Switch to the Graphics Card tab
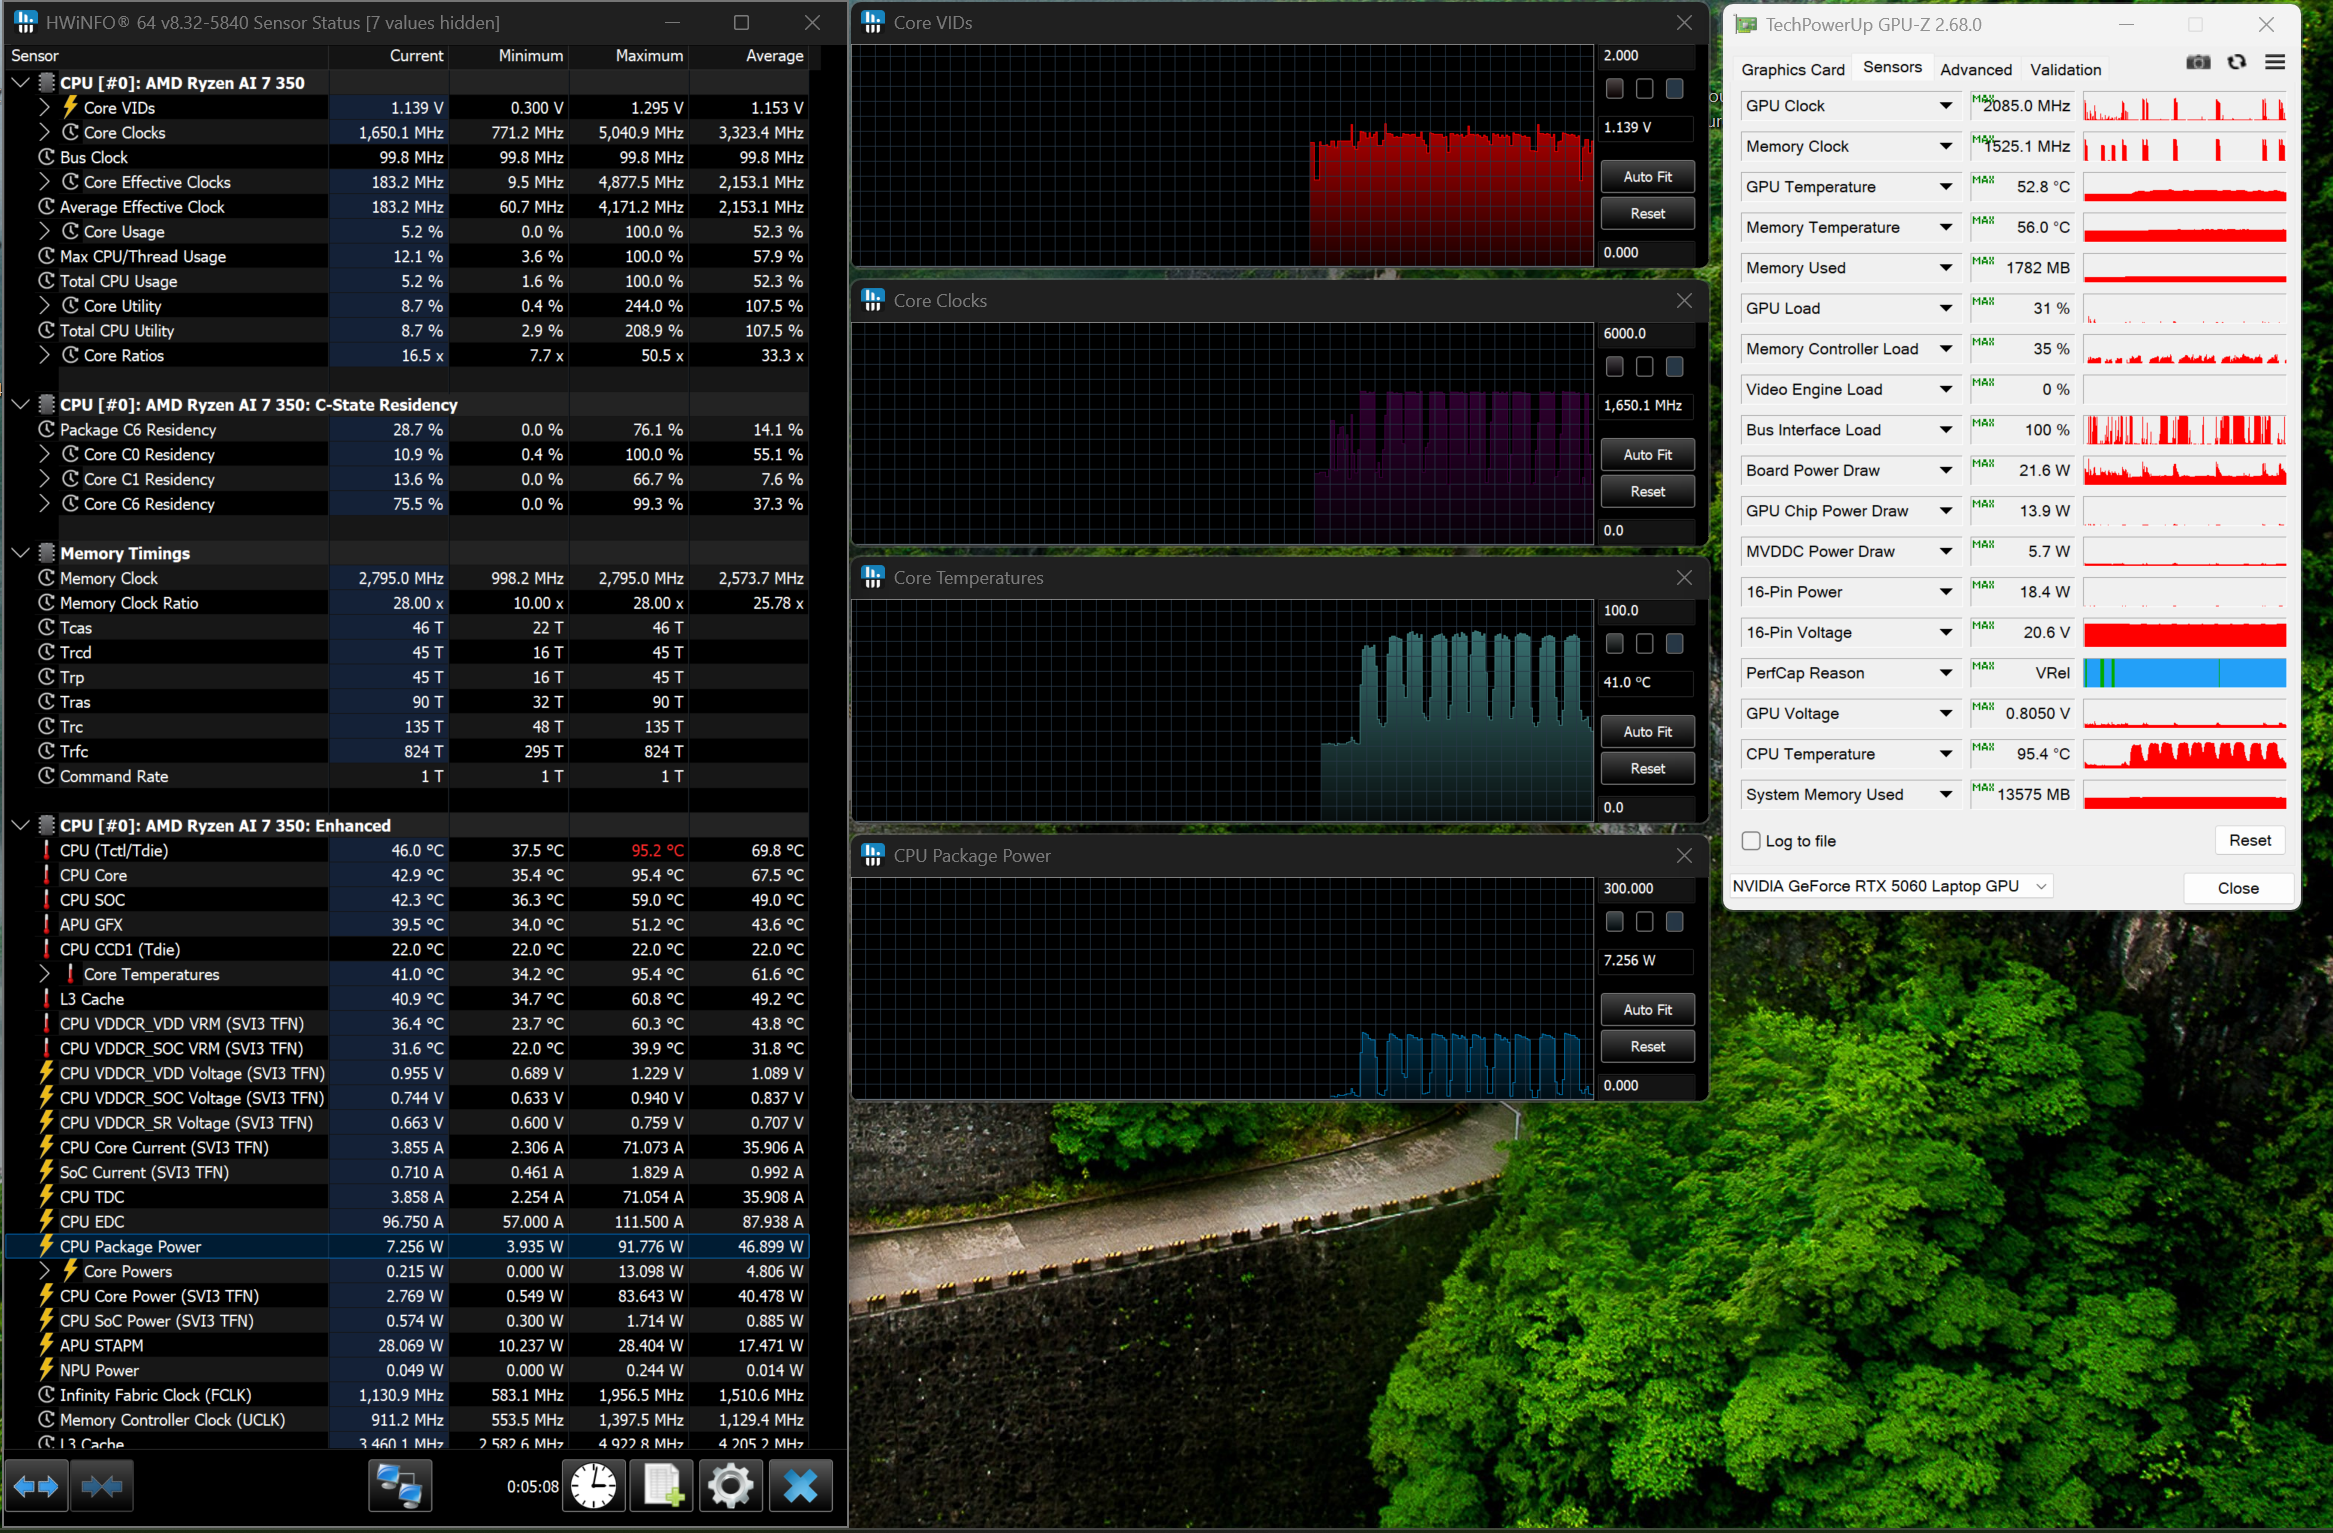 click(x=1792, y=69)
